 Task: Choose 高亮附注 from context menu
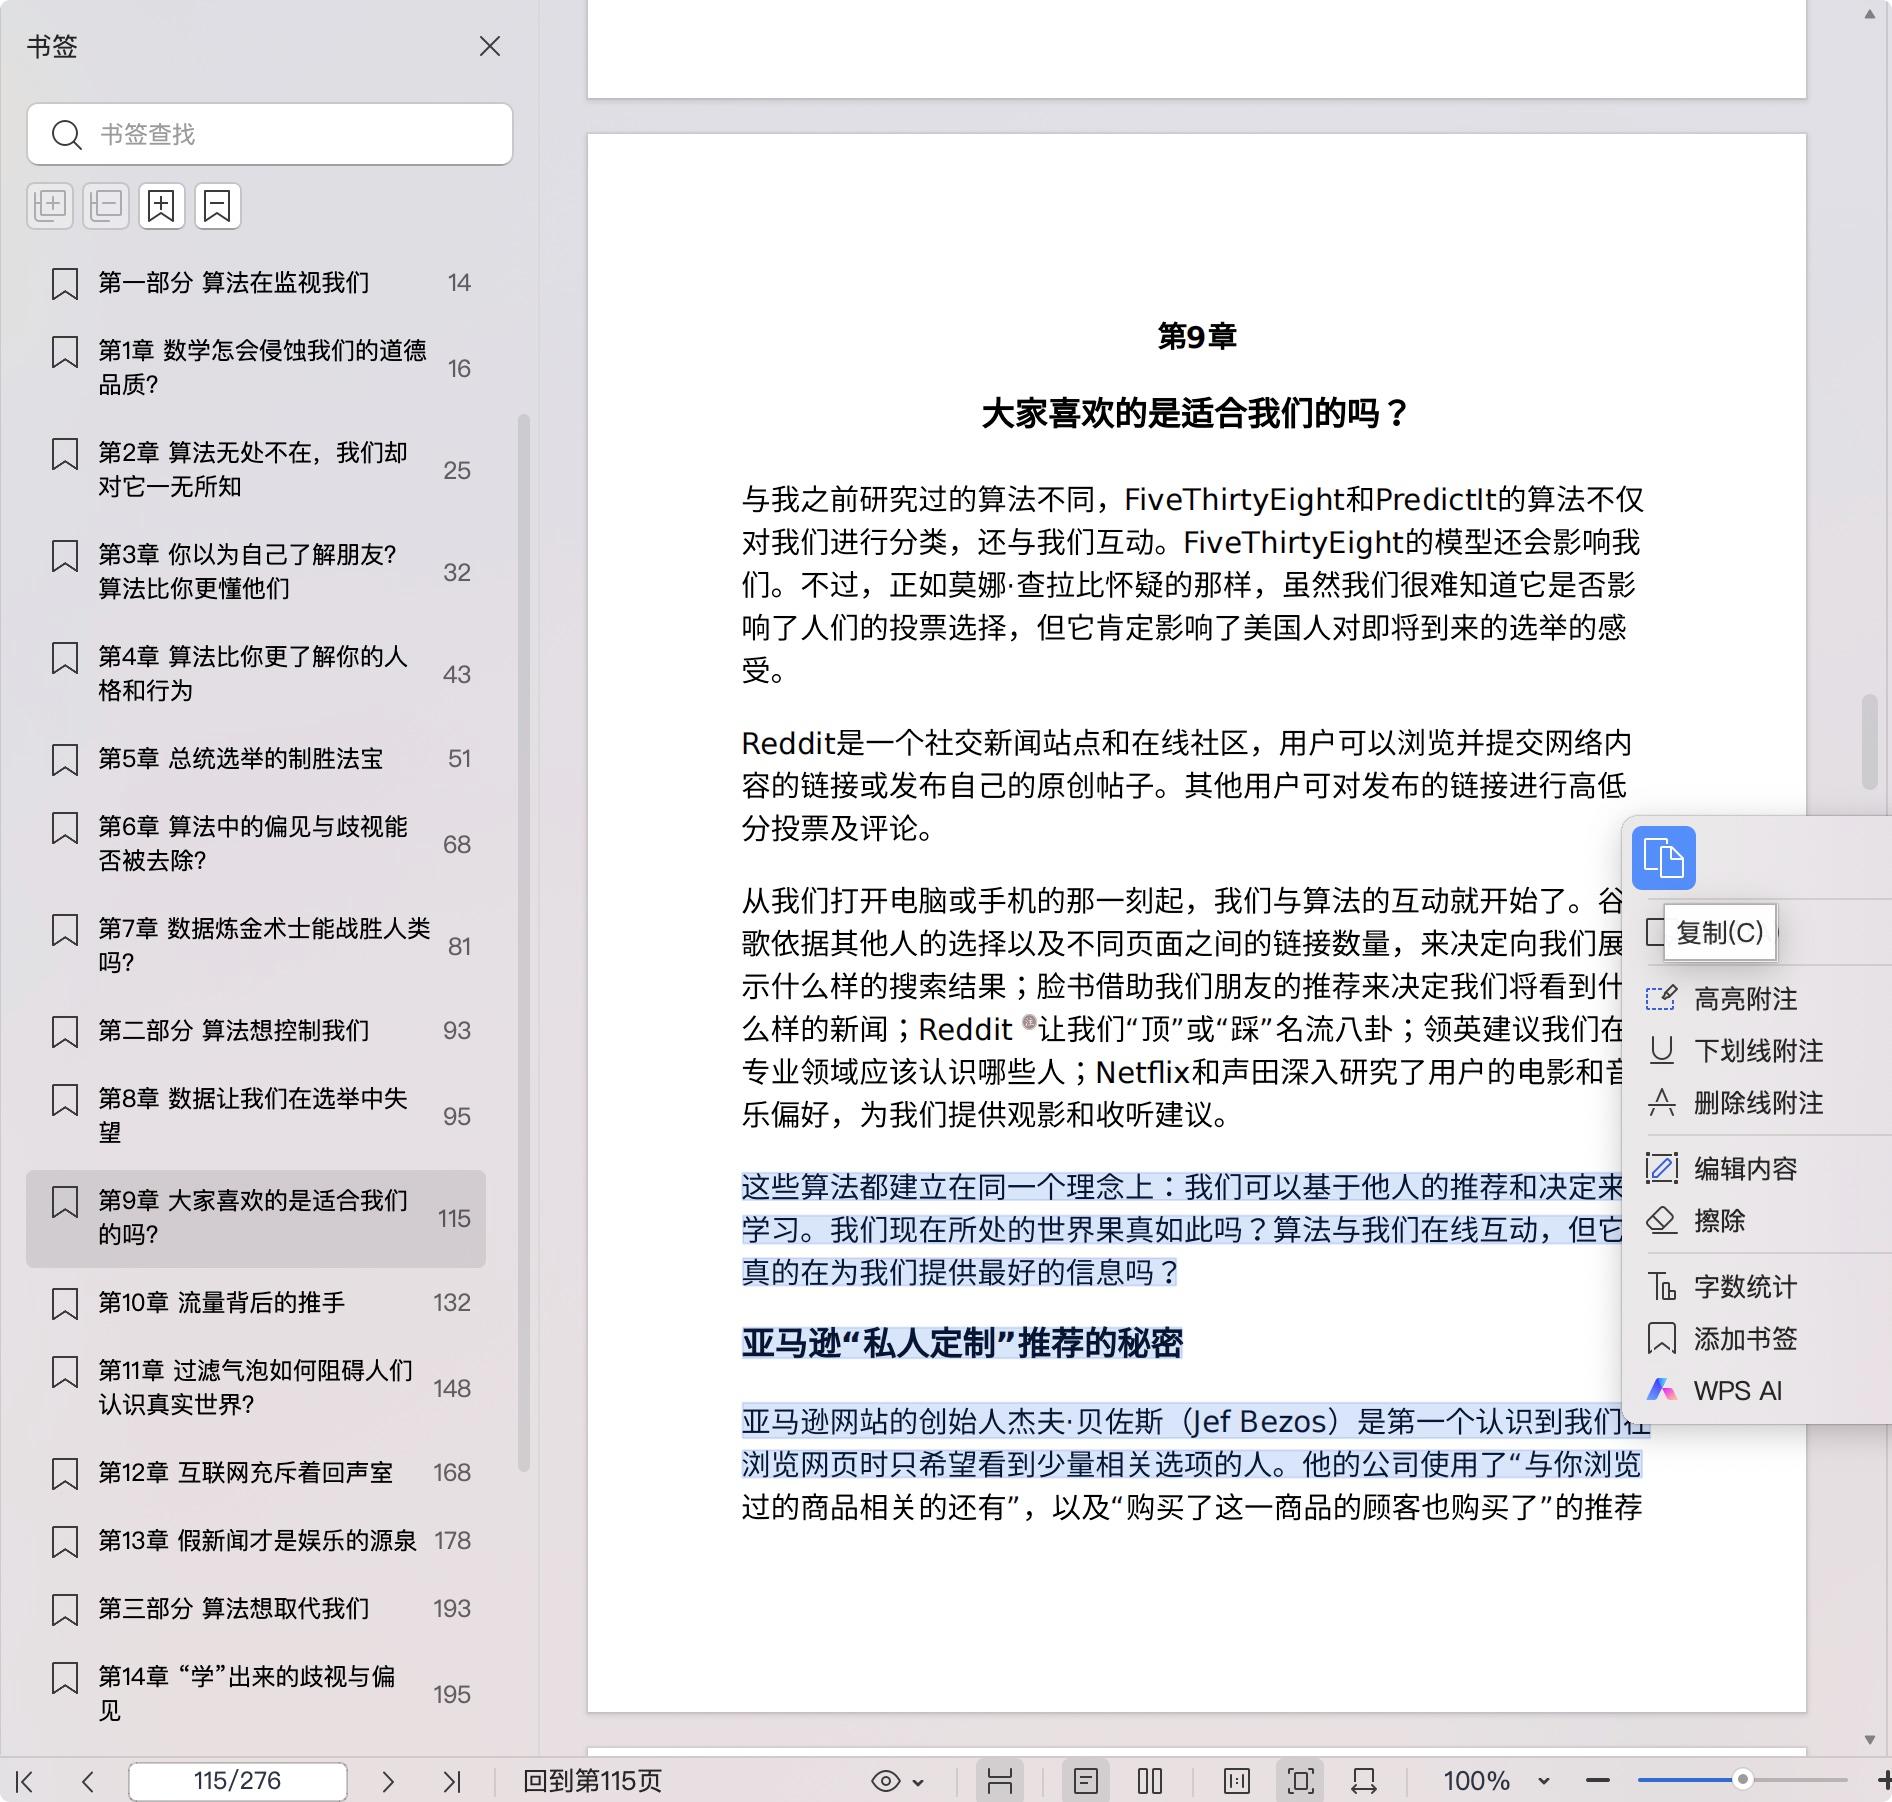1744,998
